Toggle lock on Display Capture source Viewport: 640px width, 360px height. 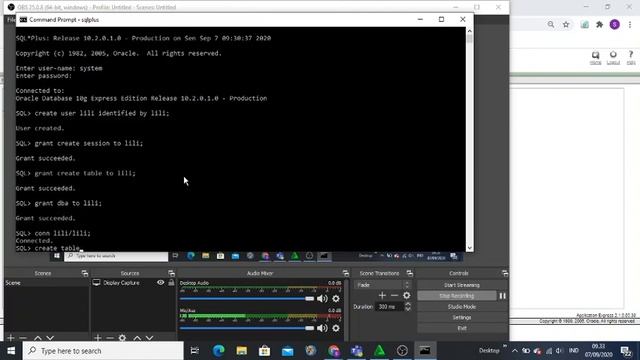click(171, 282)
